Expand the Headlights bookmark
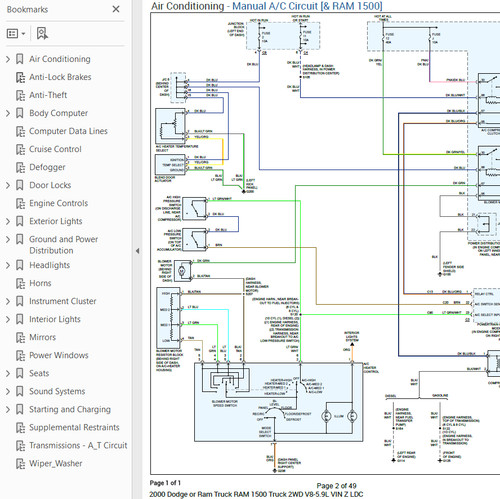The image size is (500, 499). 8,265
